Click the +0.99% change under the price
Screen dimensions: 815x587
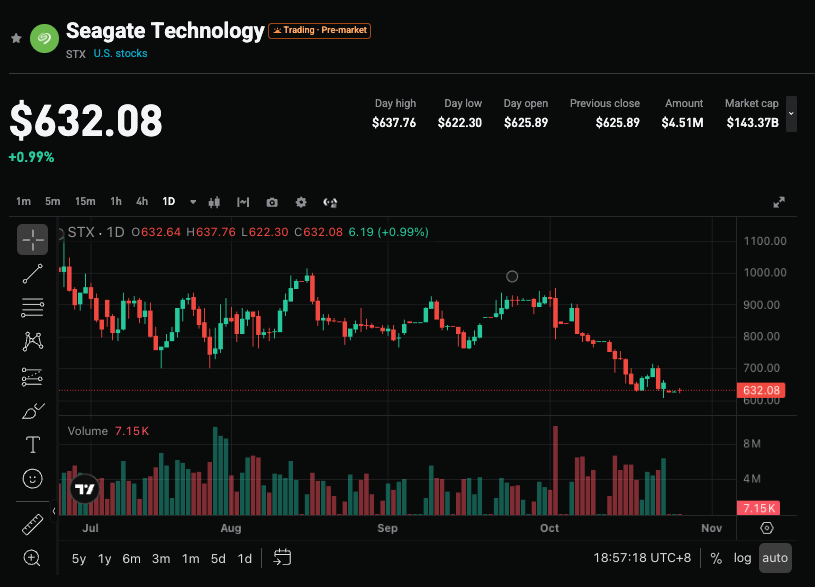click(x=31, y=158)
